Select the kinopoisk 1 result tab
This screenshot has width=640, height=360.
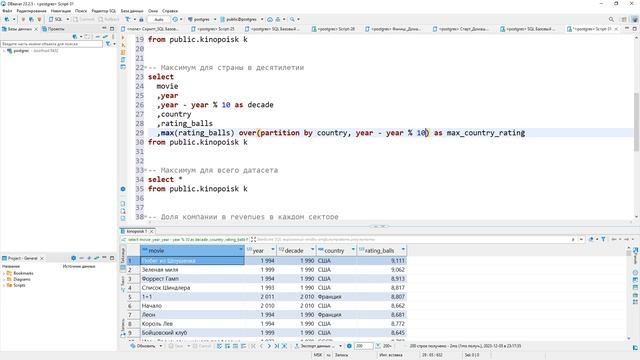pyautogui.click(x=137, y=231)
